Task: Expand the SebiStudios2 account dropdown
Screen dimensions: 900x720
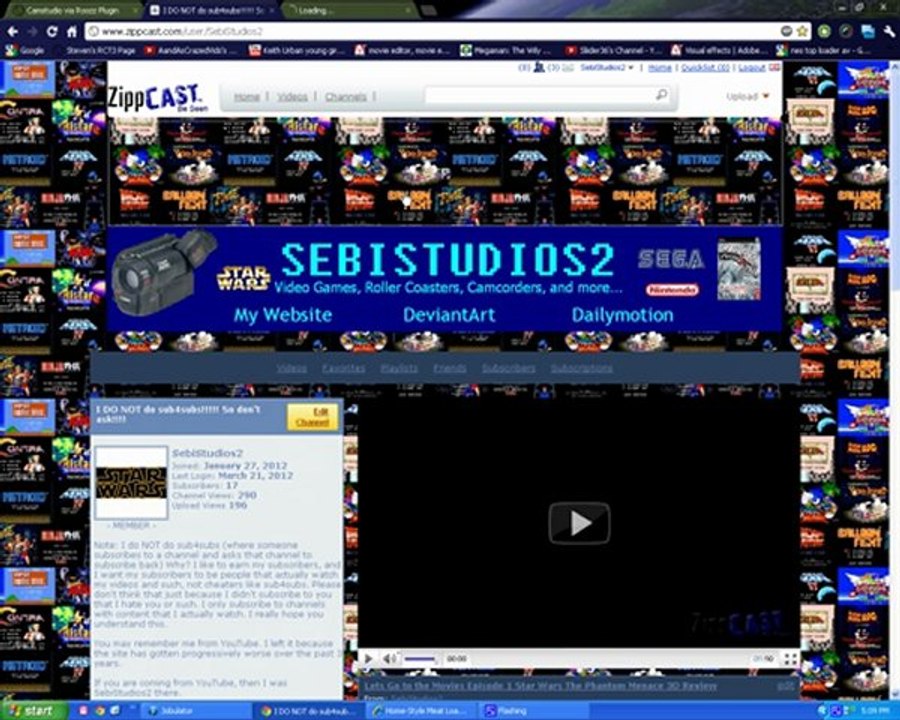Action: 606,67
